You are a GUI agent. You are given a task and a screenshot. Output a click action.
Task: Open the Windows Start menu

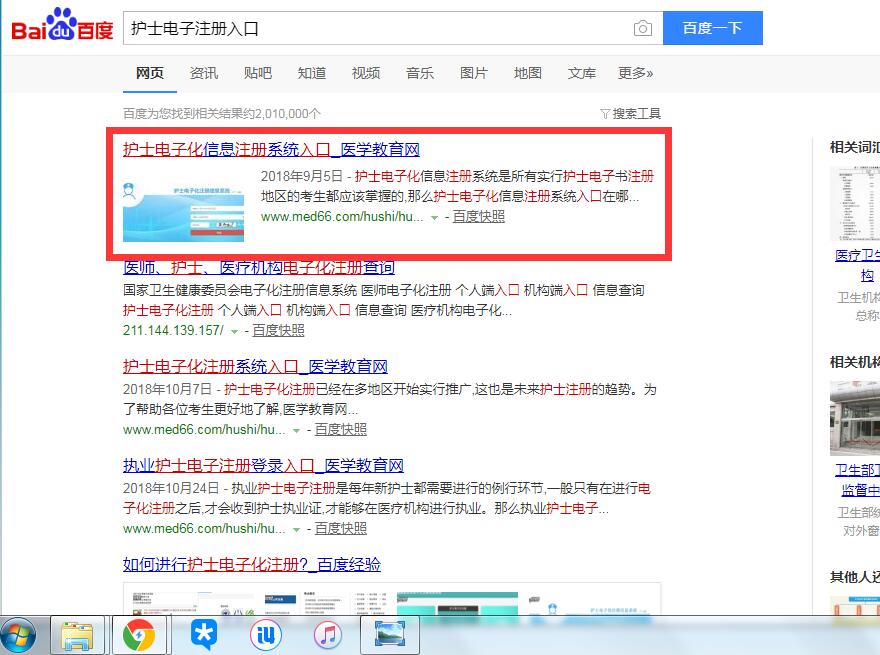click(x=20, y=634)
